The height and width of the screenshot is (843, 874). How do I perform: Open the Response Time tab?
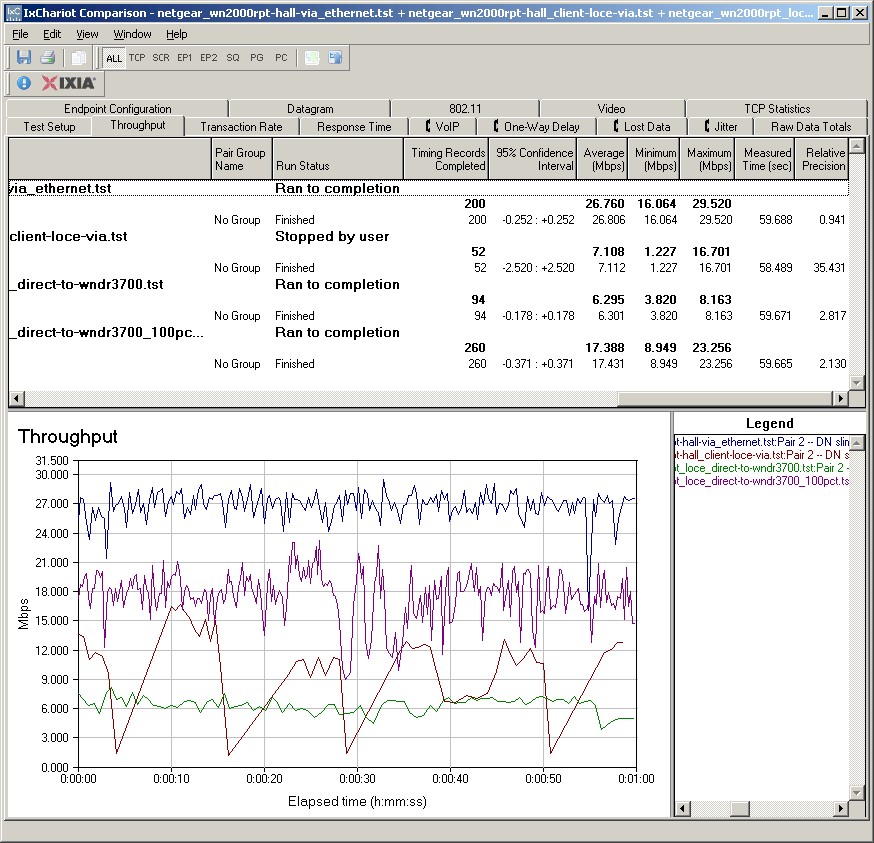click(x=354, y=127)
